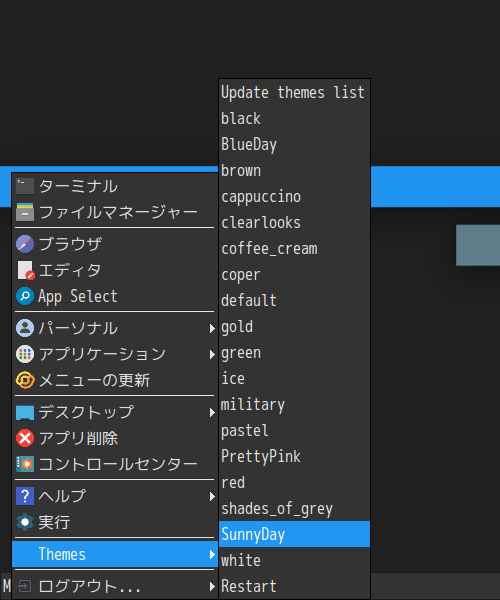The height and width of the screenshot is (600, 500).
Task: Expand the ヘルプ submenu arrow
Action: [x=212, y=496]
